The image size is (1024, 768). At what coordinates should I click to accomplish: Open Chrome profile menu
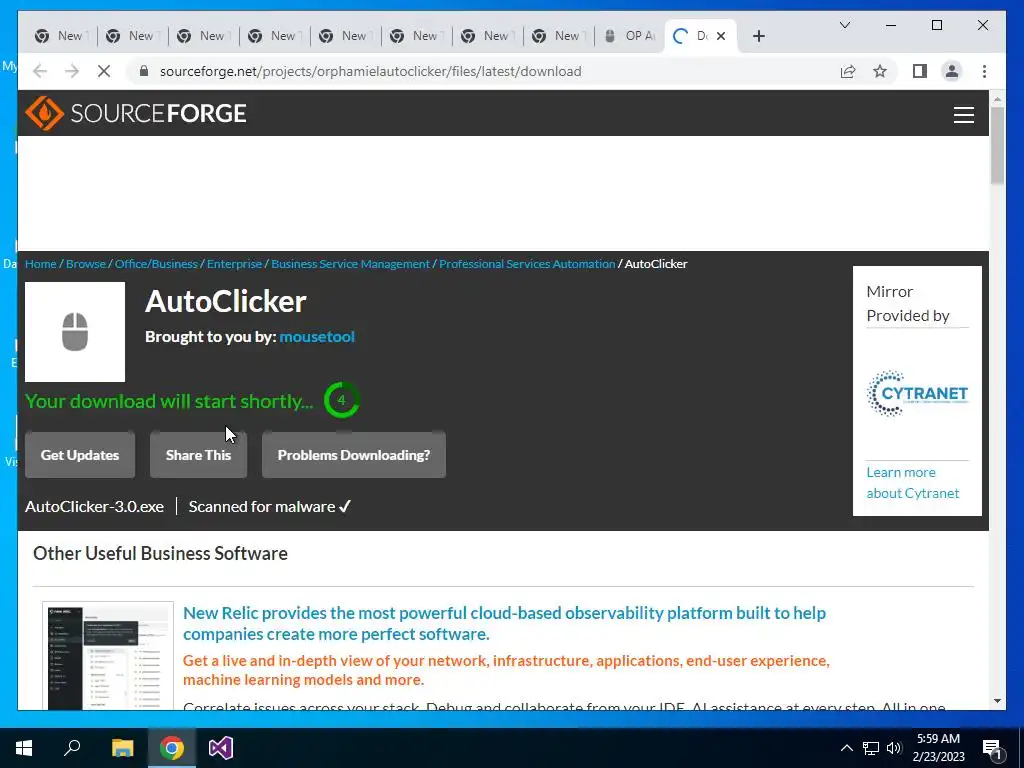[x=952, y=71]
